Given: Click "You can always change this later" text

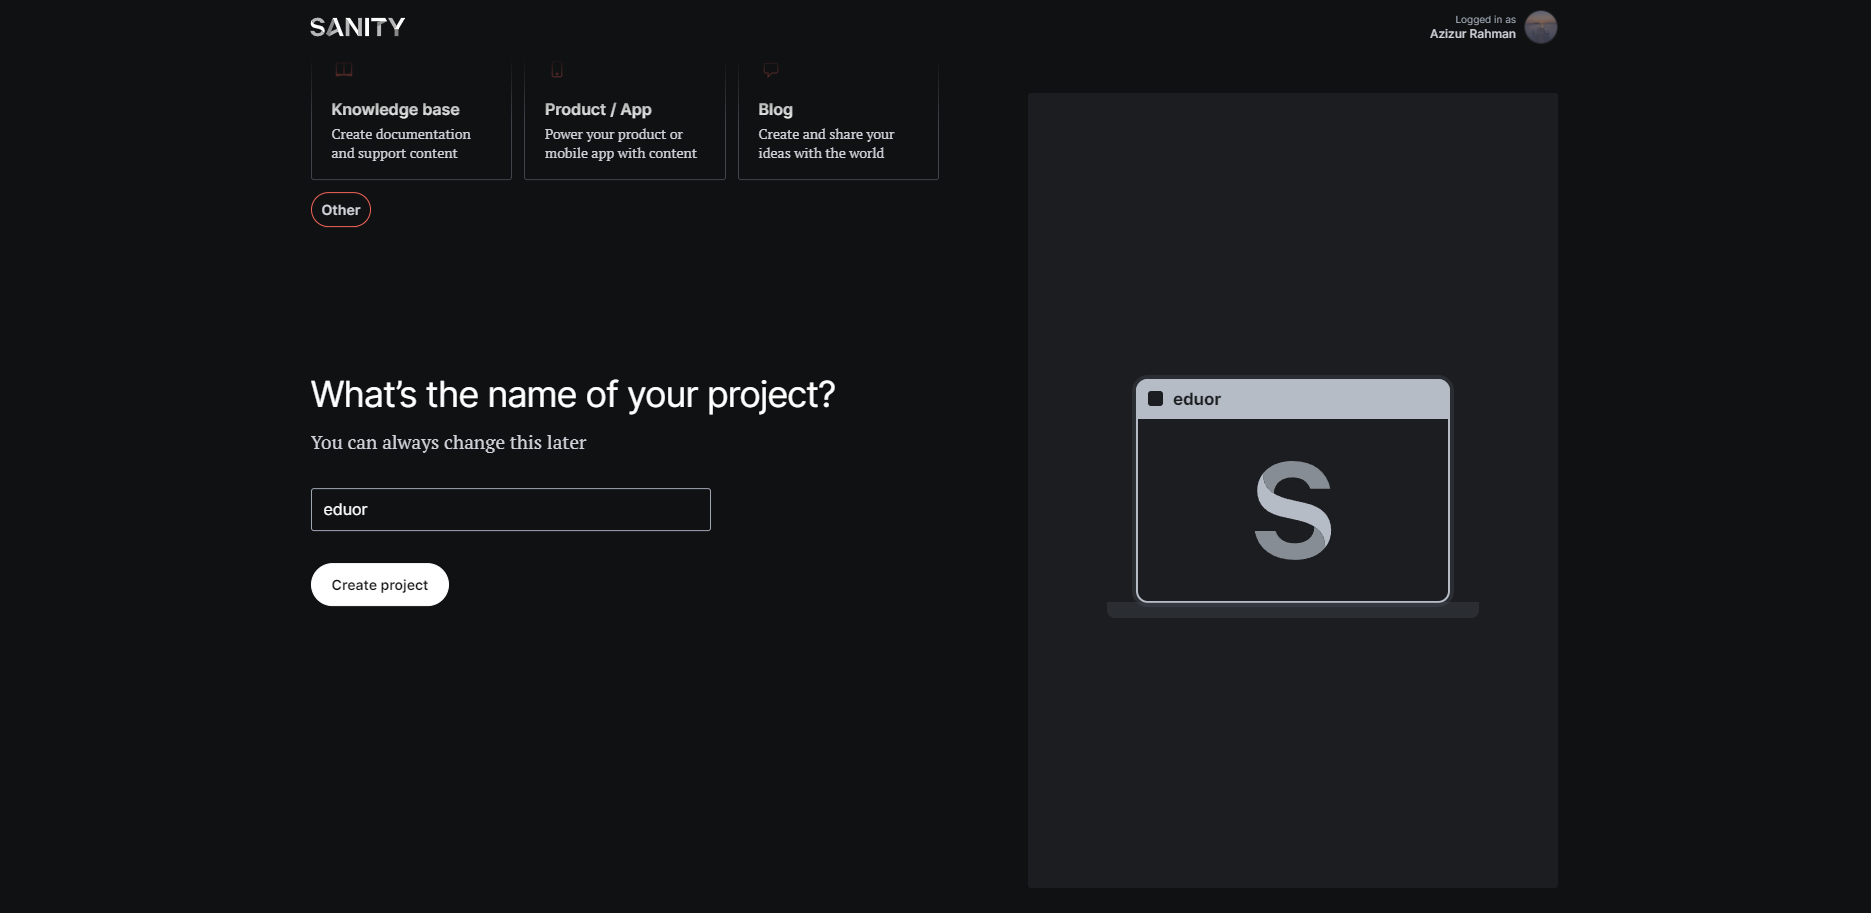Looking at the screenshot, I should [x=448, y=442].
